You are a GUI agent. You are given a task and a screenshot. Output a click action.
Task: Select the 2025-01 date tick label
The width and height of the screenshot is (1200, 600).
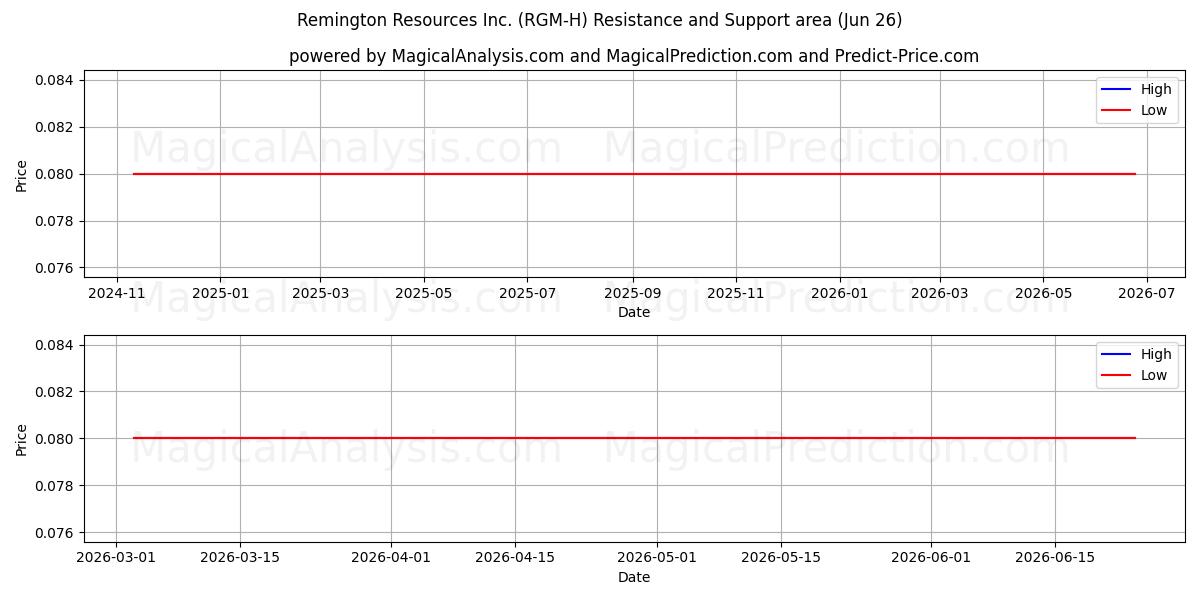click(220, 295)
